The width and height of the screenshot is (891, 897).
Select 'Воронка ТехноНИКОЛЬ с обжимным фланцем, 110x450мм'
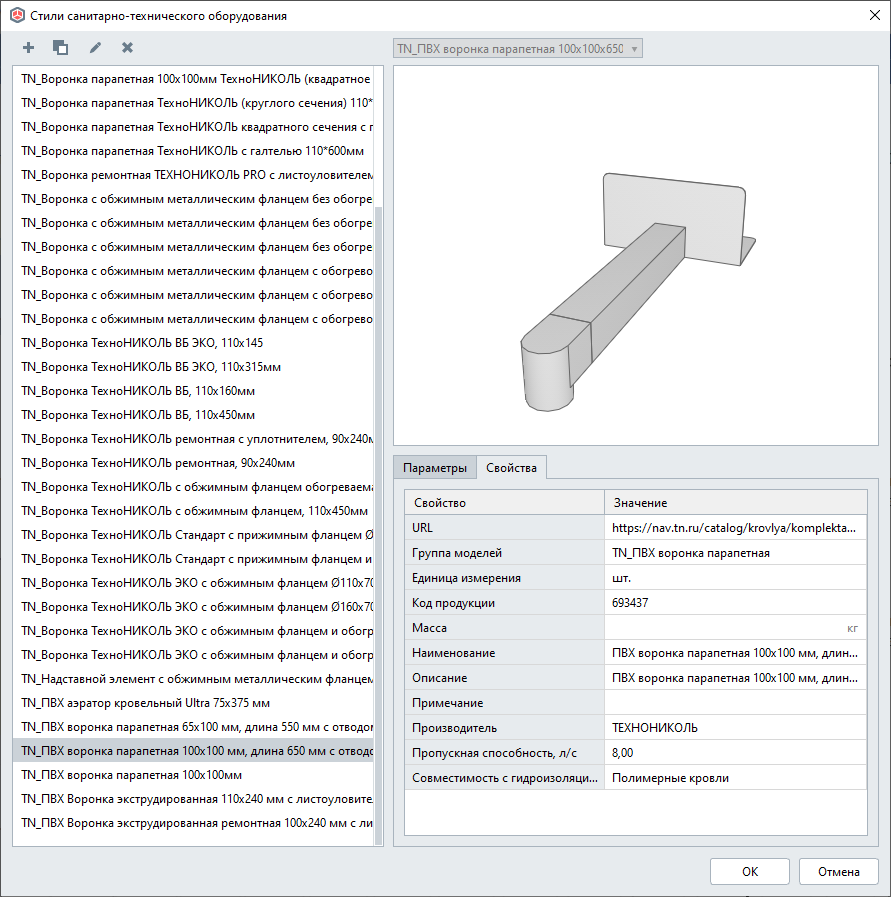pos(193,511)
